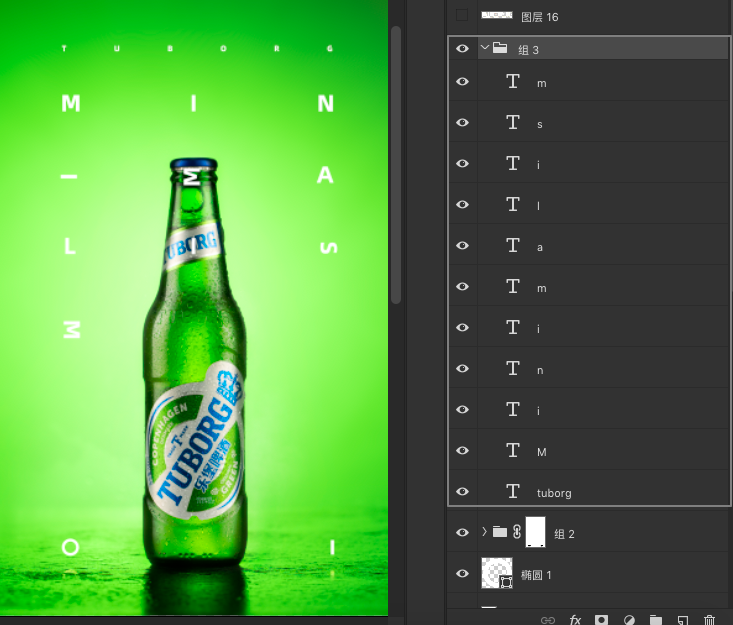
Task: Click the canvas vertical scrollbar
Action: tap(396, 165)
